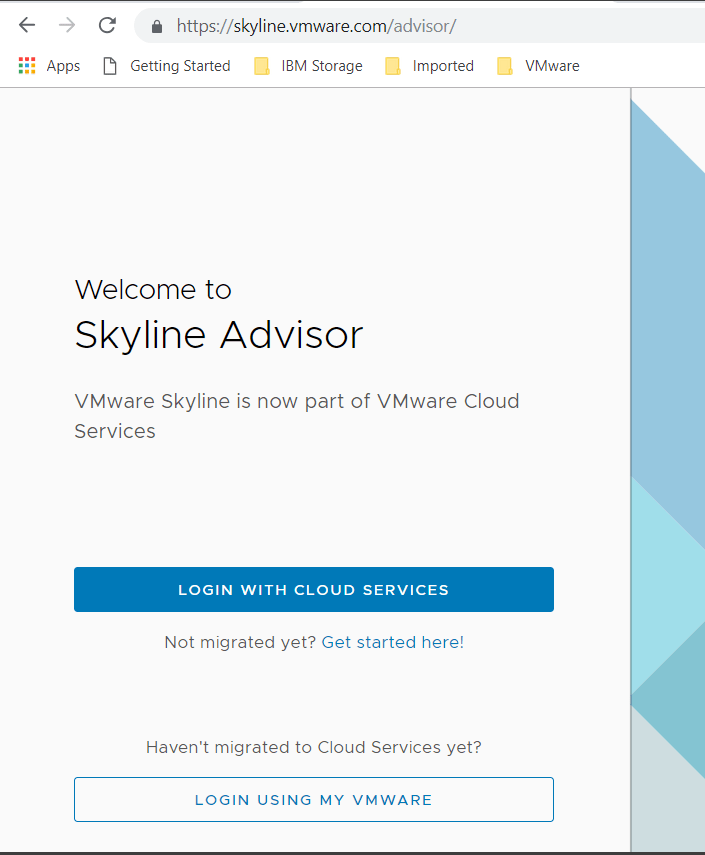Image resolution: width=705 pixels, height=855 pixels.
Task: Select the Apps label in bookmarks bar
Action: point(63,66)
